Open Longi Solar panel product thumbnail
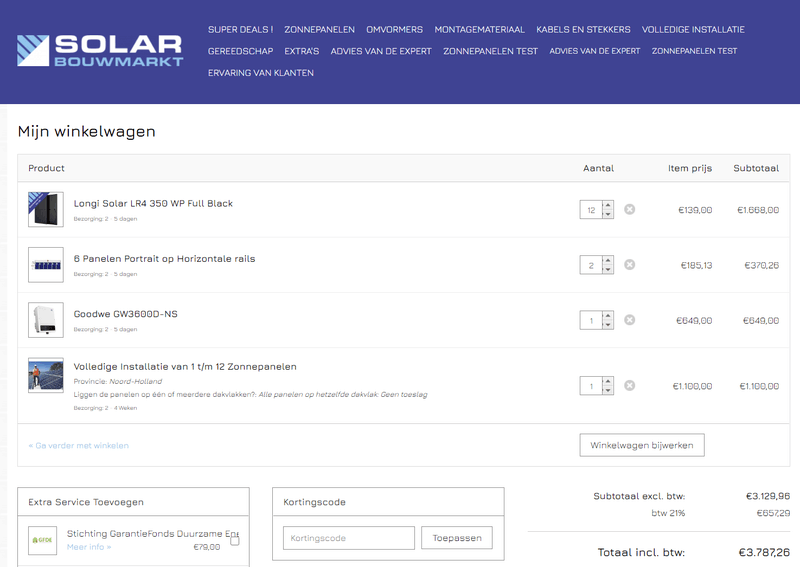The height and width of the screenshot is (567, 800). tap(46, 209)
